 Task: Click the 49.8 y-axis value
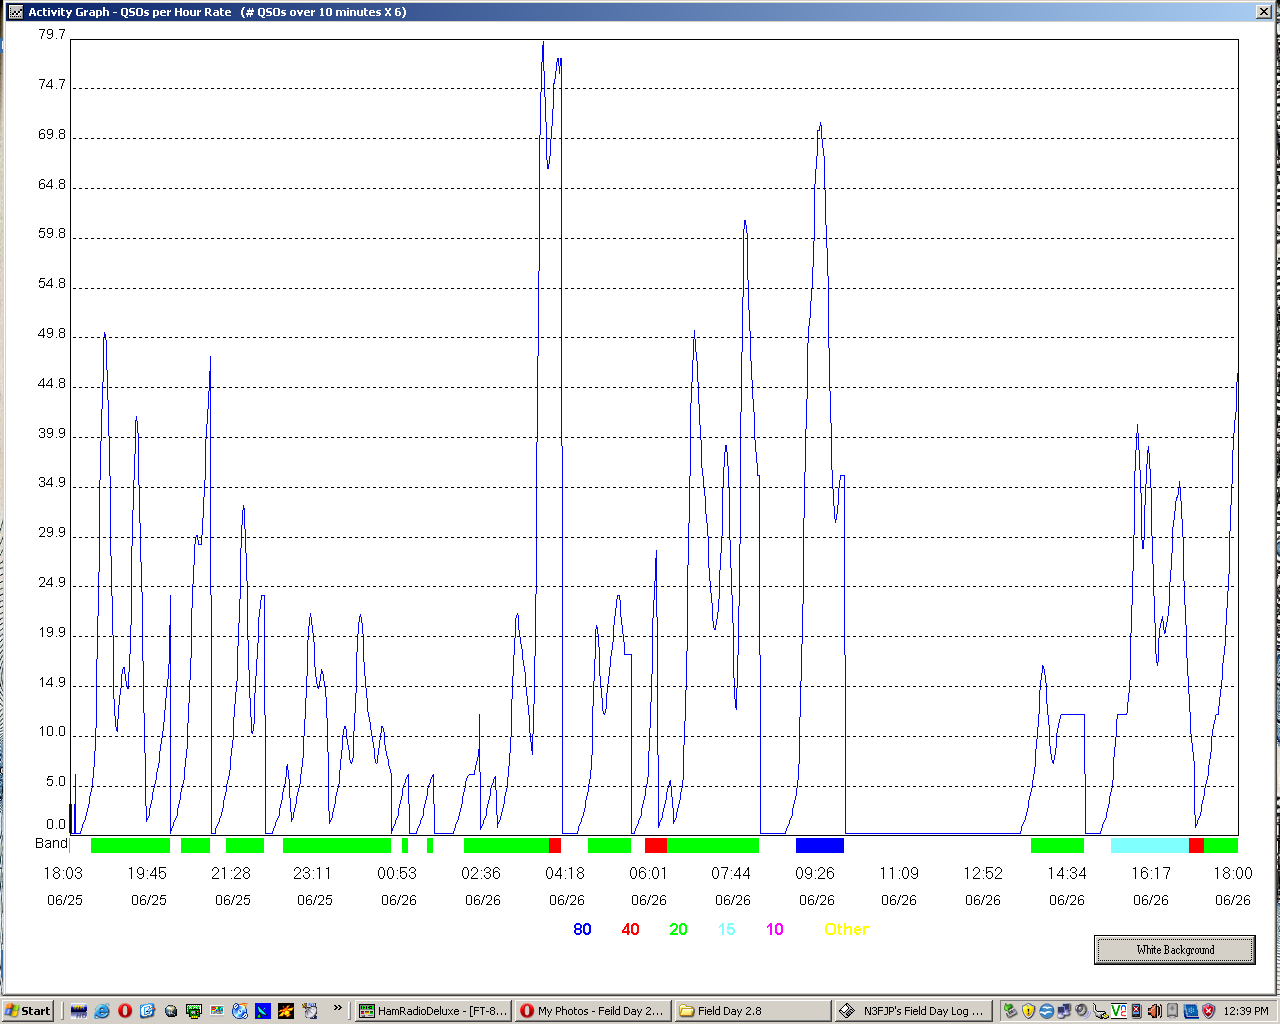(x=52, y=333)
